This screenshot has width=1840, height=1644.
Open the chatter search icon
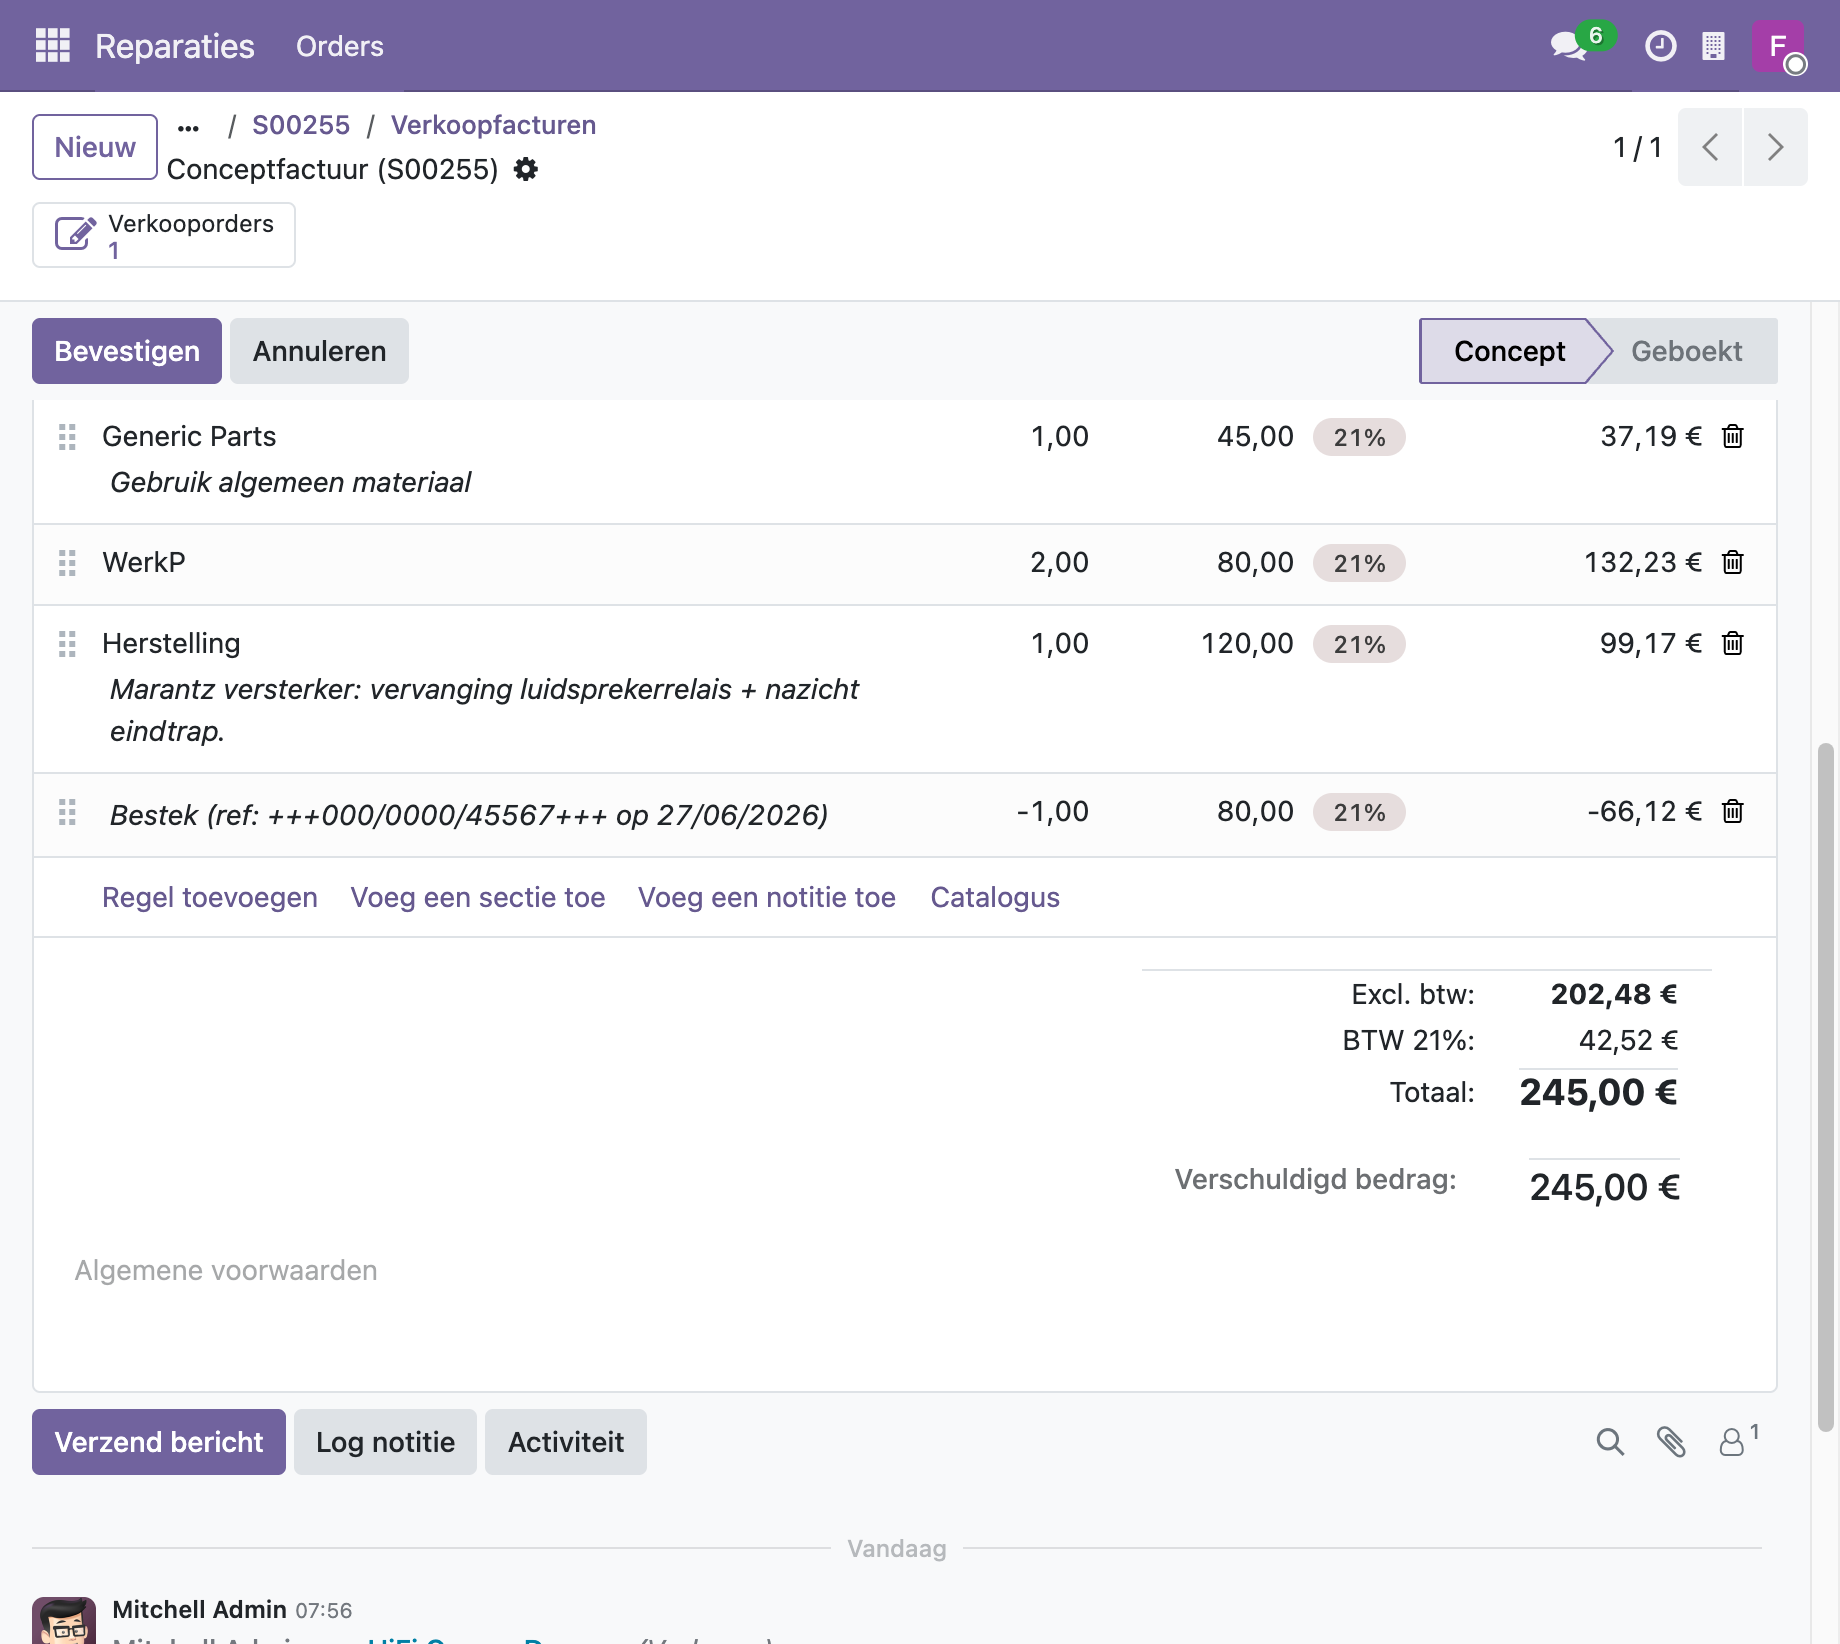point(1610,1442)
